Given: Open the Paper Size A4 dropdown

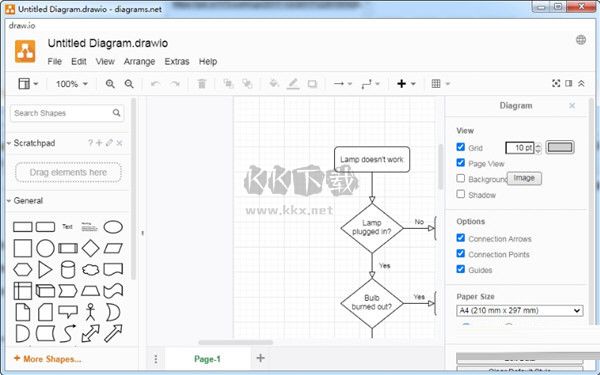Looking at the screenshot, I should pyautogui.click(x=520, y=310).
